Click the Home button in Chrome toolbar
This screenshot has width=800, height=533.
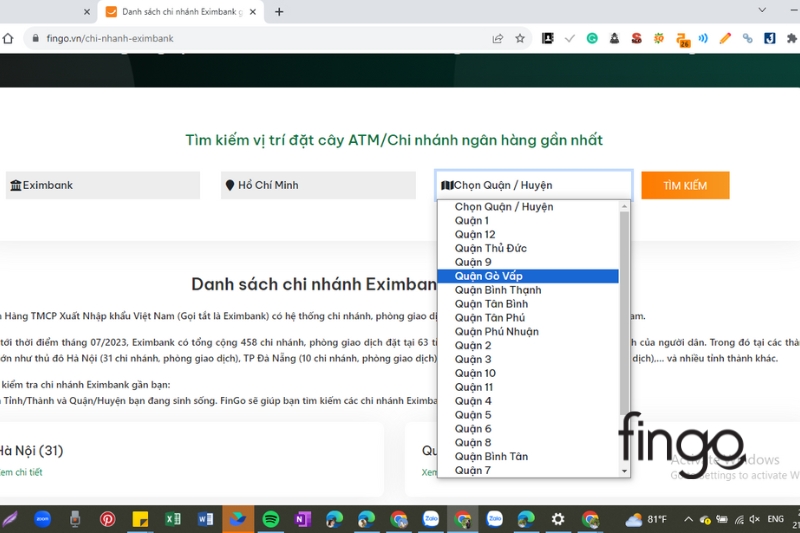[x=8, y=38]
